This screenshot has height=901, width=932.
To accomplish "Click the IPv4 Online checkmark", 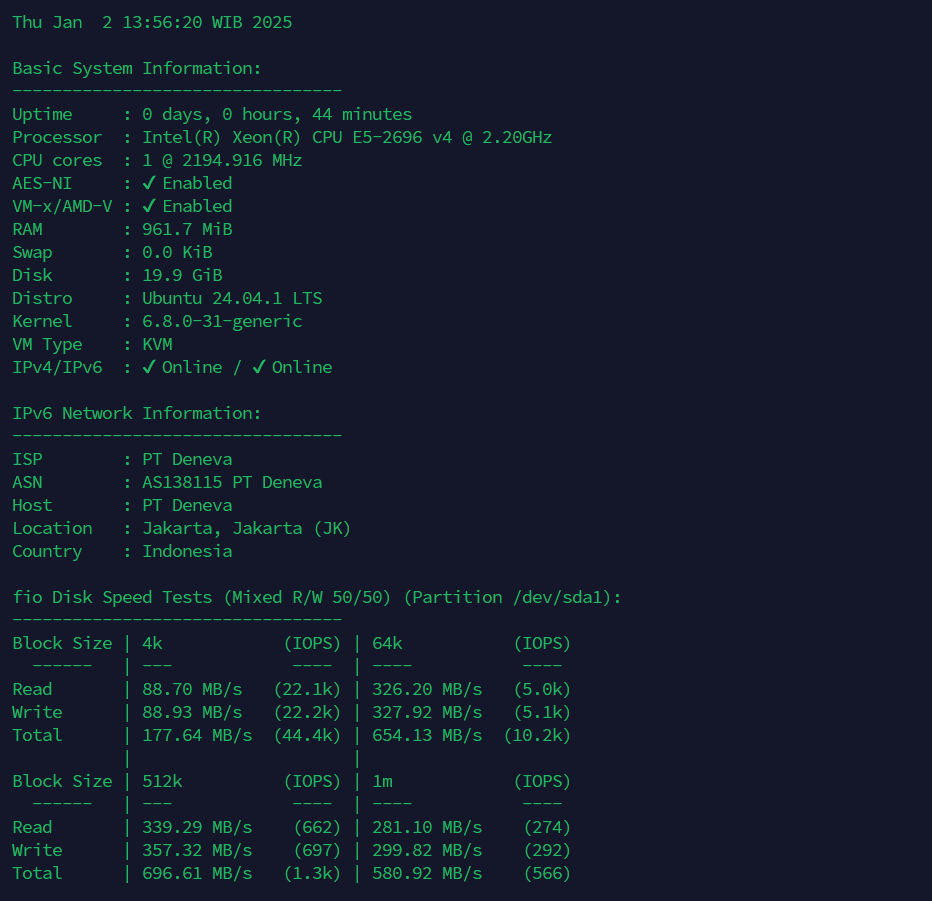I will coord(150,367).
